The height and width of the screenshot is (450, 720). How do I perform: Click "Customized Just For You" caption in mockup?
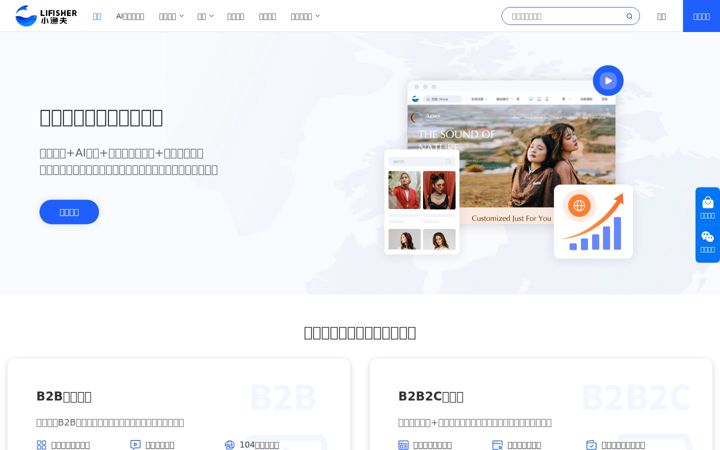511,218
